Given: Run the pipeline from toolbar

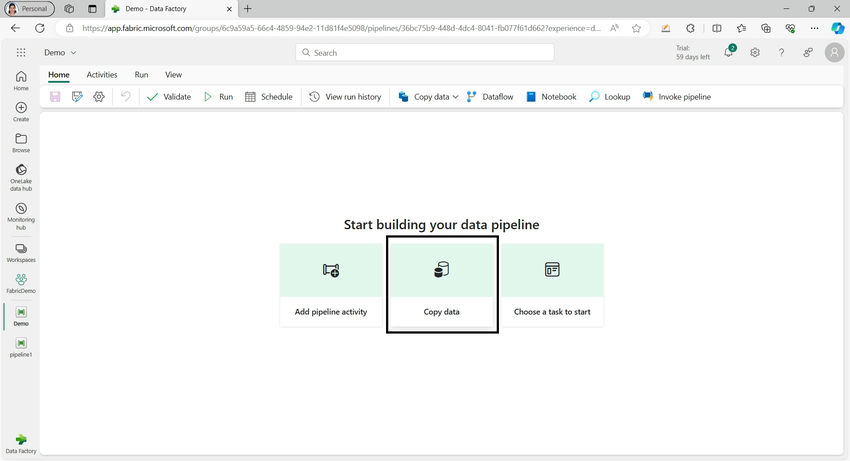Looking at the screenshot, I should 218,97.
